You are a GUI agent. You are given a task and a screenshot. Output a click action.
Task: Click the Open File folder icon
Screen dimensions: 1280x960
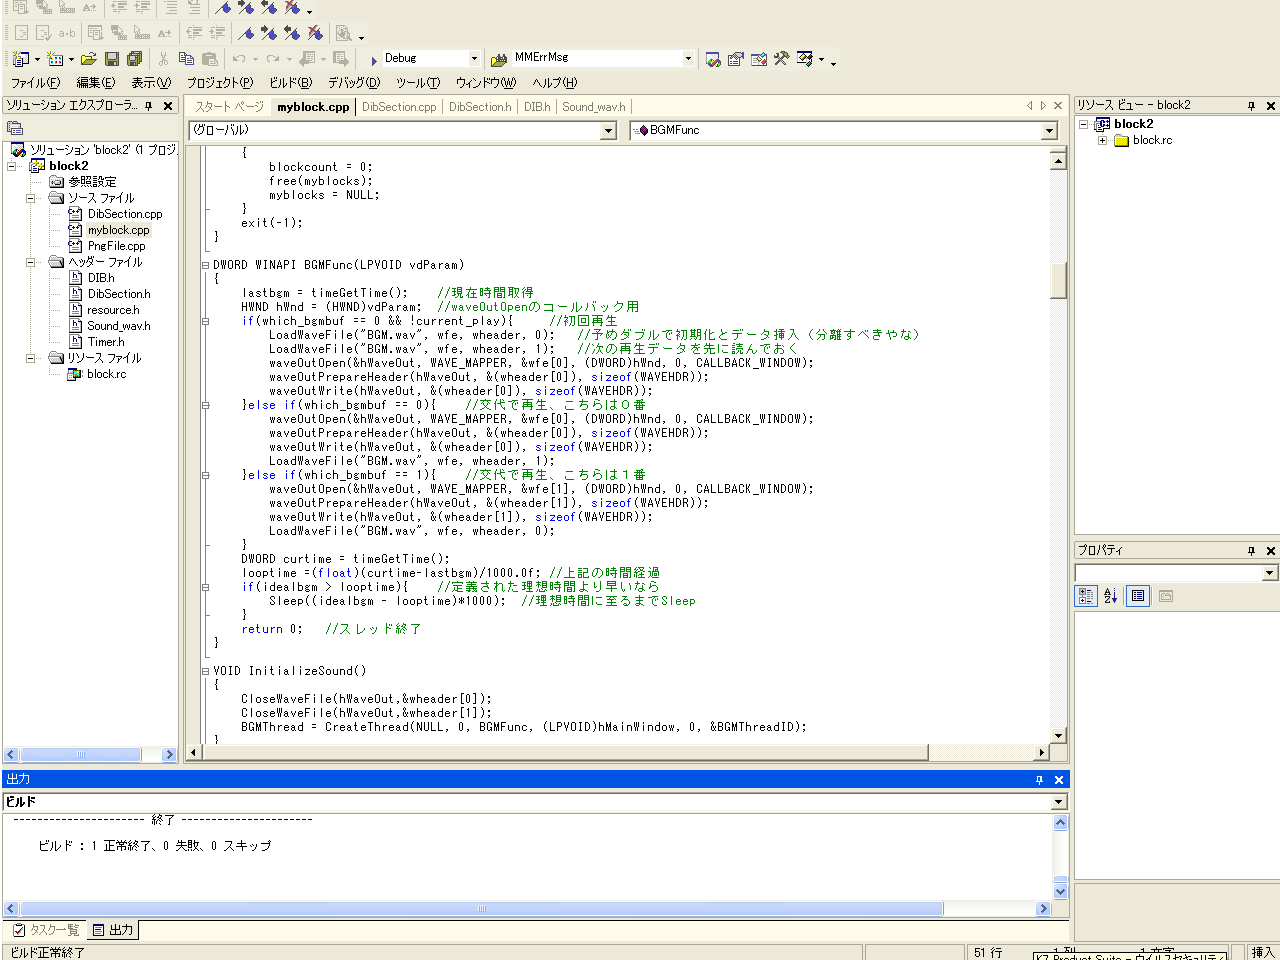[x=89, y=59]
